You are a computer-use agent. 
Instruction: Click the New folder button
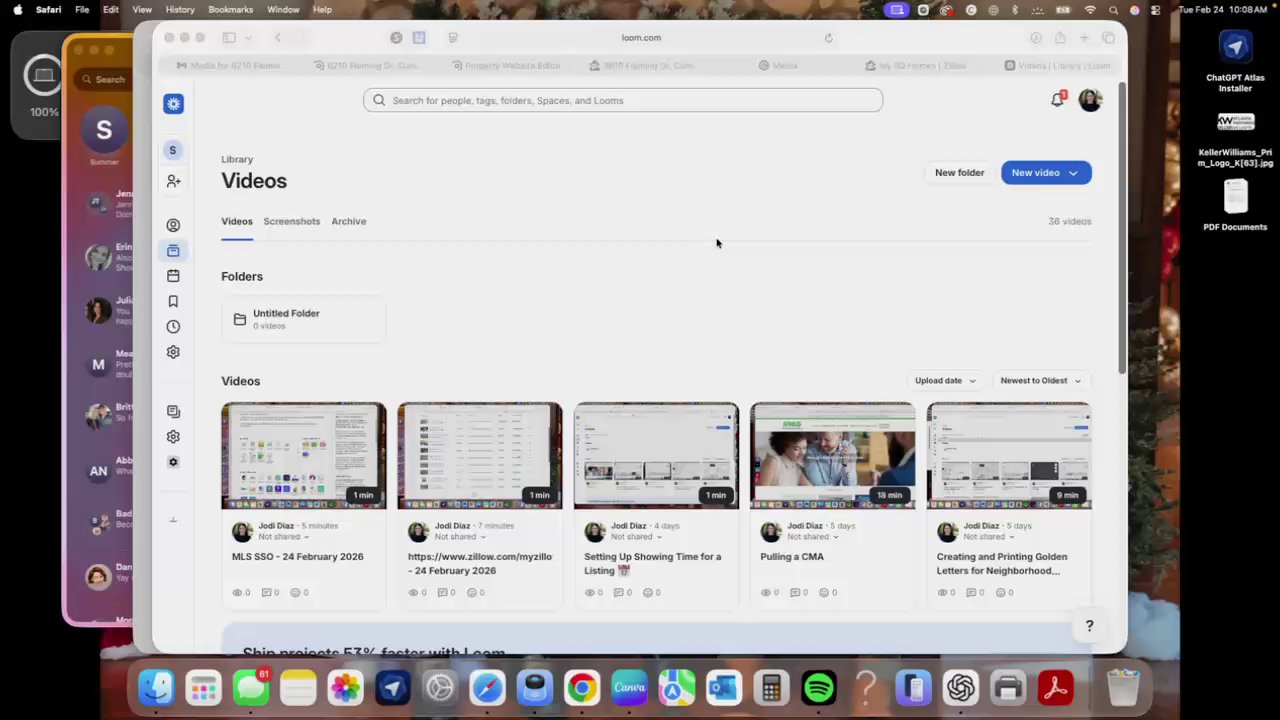(x=959, y=173)
